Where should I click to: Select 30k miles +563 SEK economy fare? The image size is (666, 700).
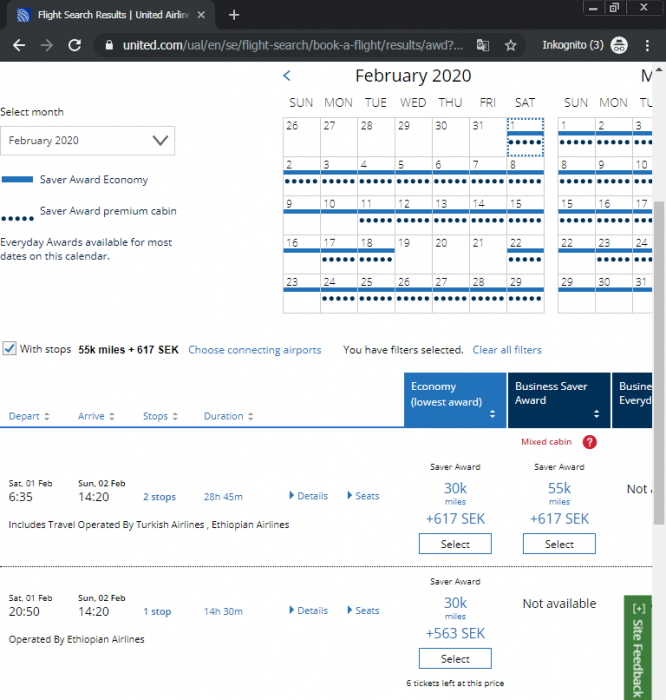[x=455, y=659]
